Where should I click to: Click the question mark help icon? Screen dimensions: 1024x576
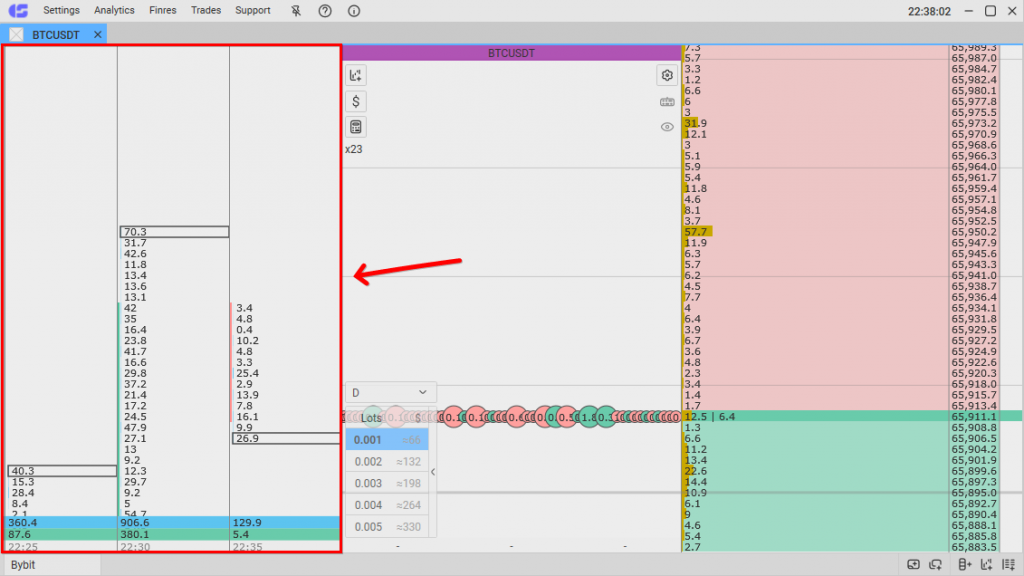click(325, 11)
